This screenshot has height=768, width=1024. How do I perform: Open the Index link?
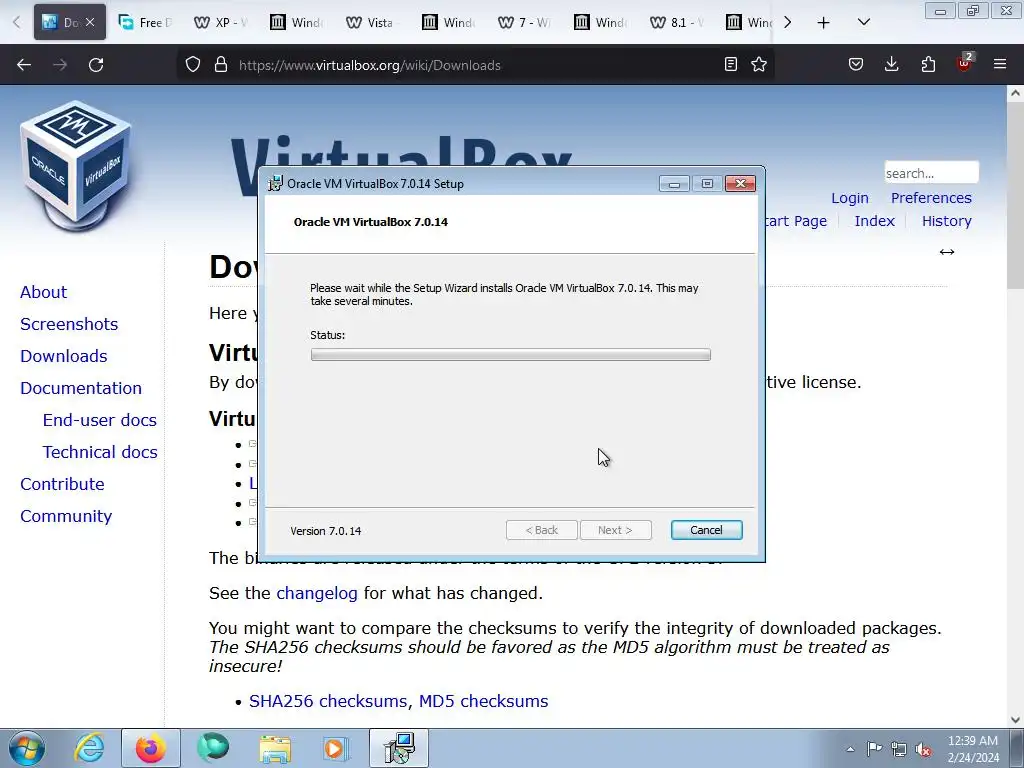(874, 221)
